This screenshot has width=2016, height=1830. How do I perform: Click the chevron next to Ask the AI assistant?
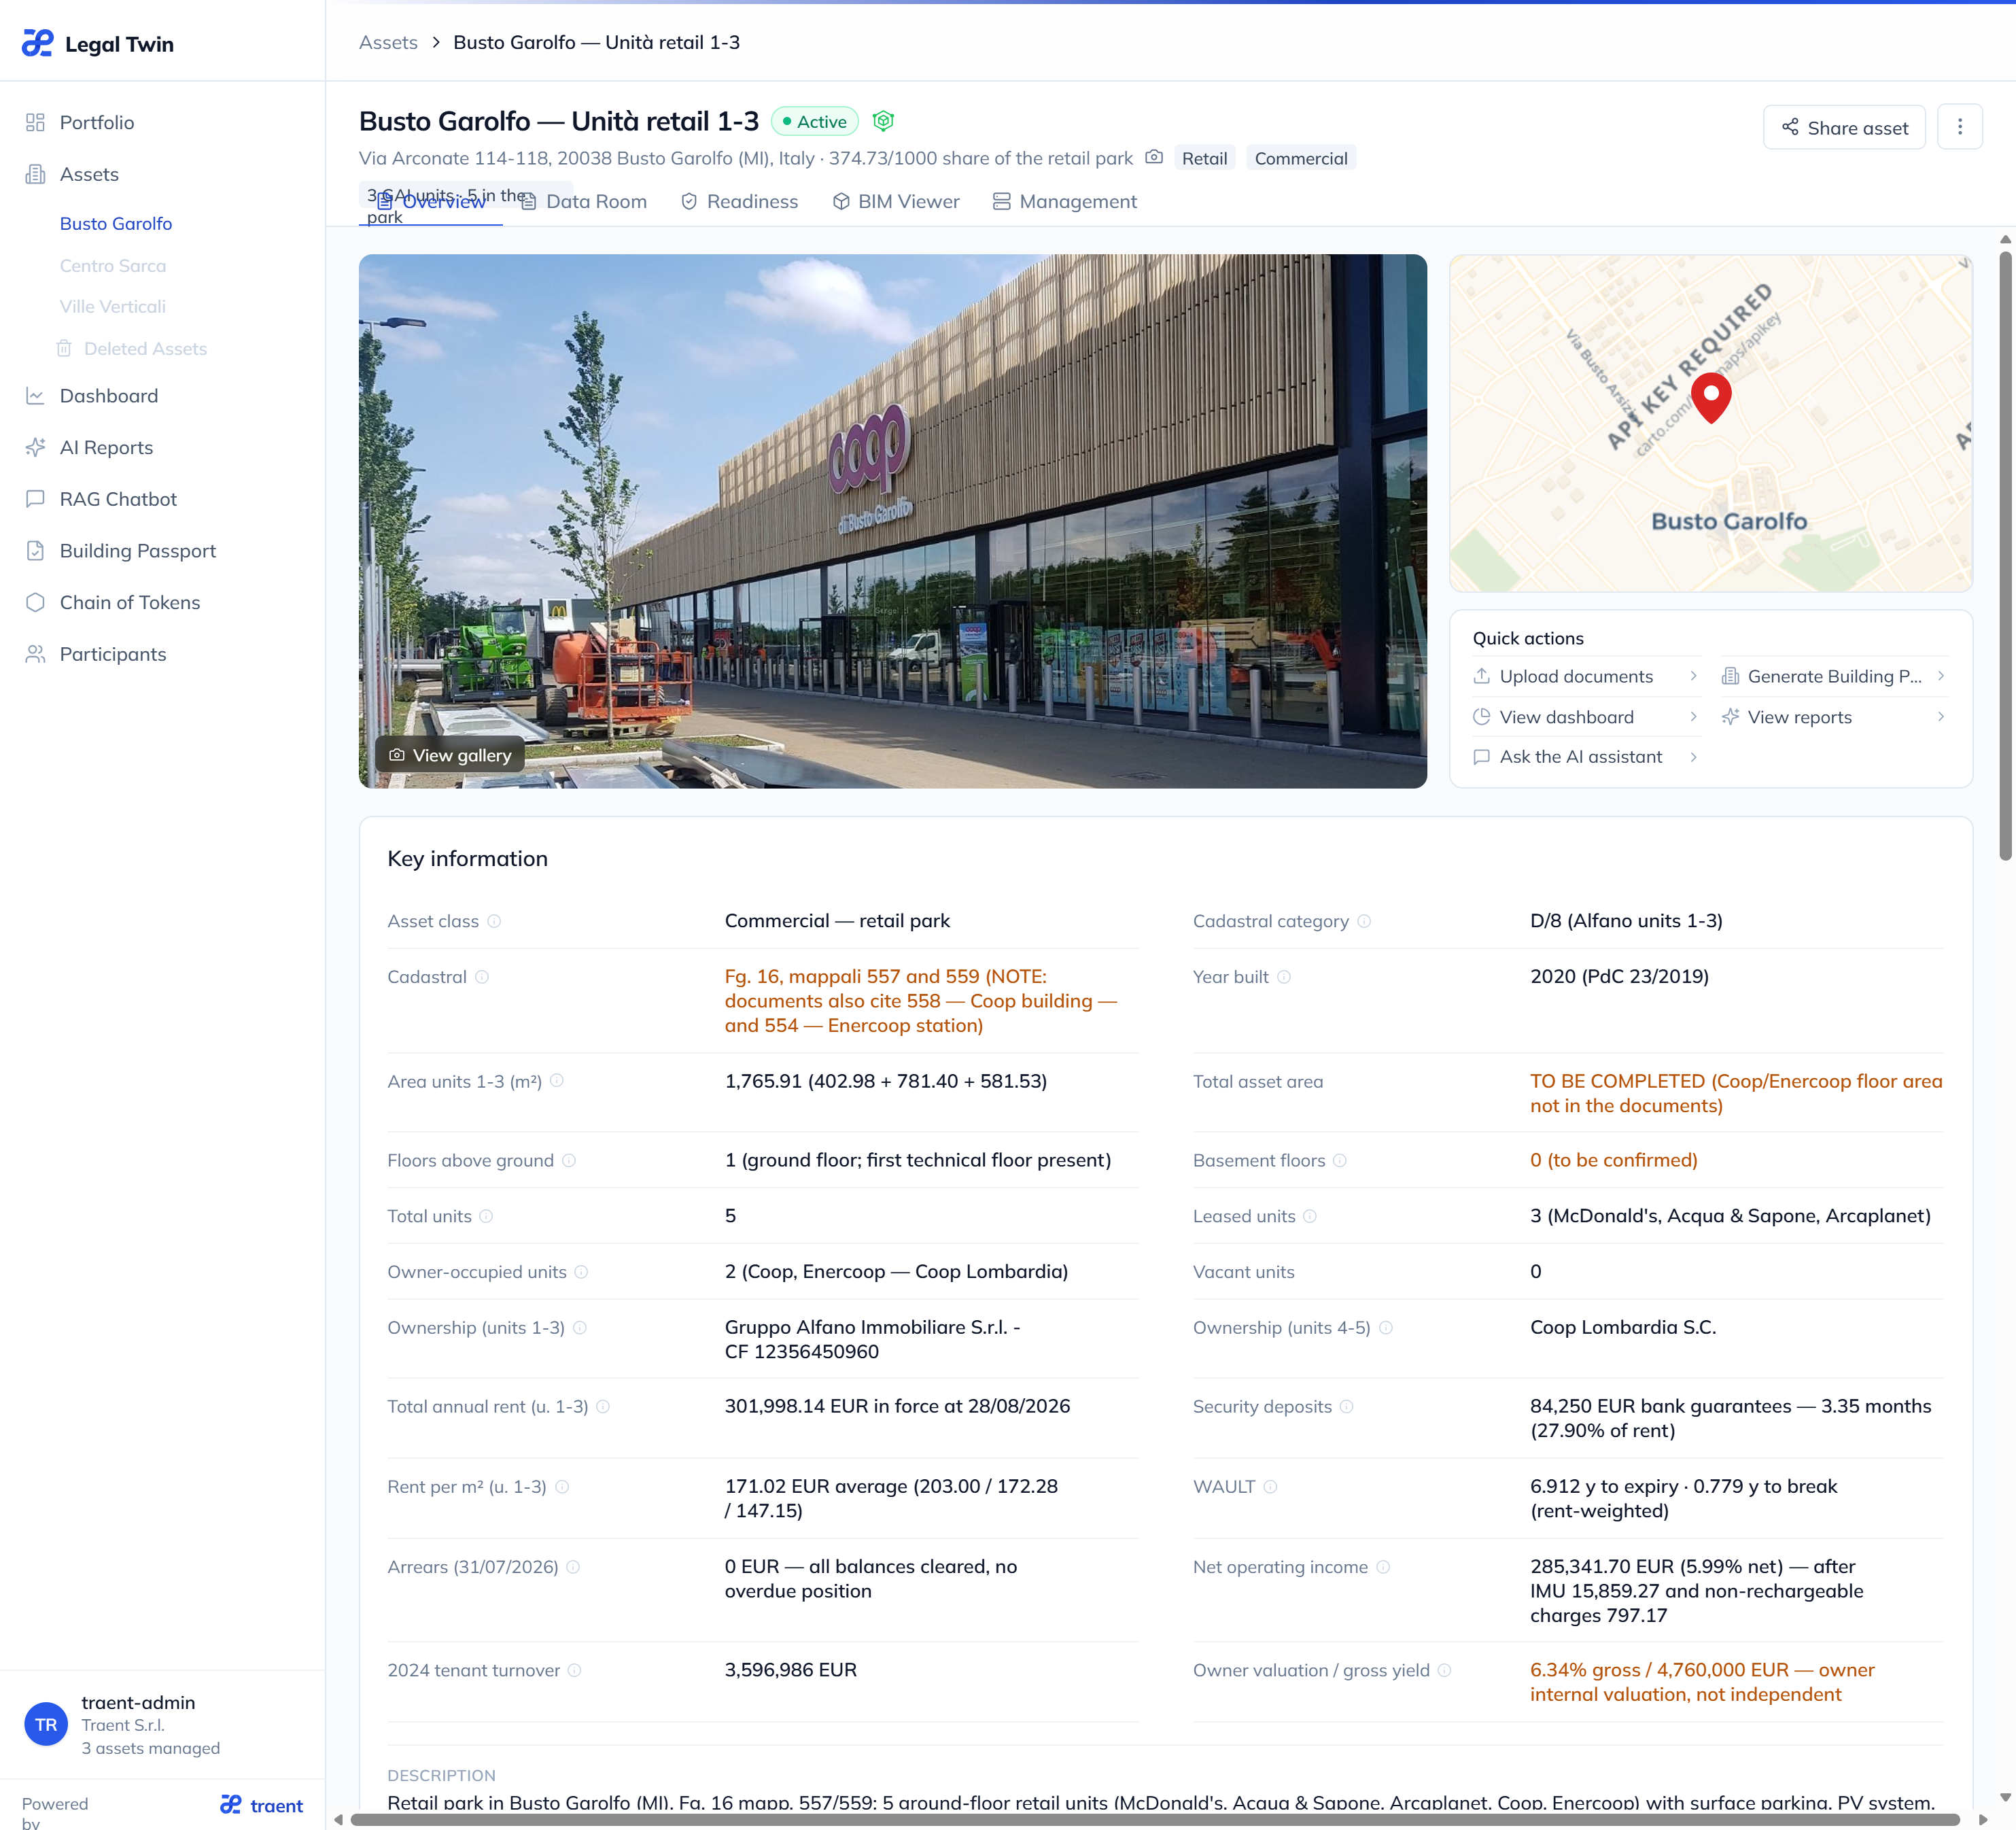point(1693,757)
